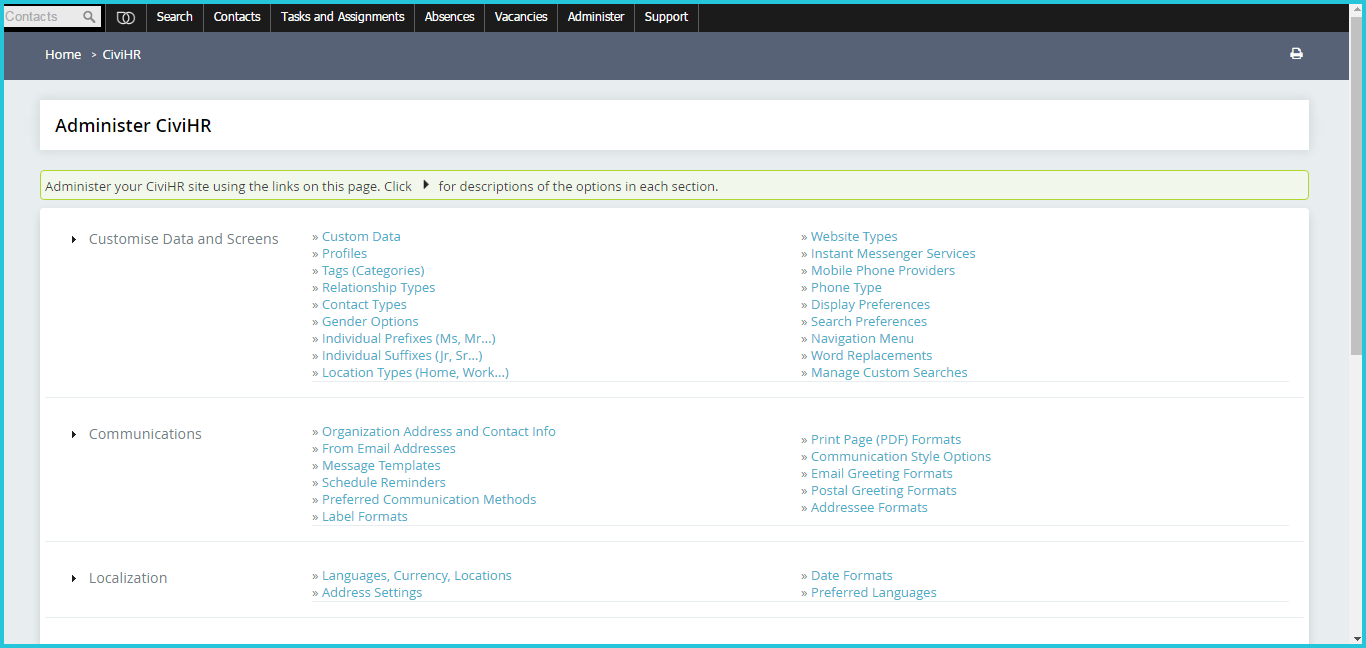Open the Contacts menu
This screenshot has width=1366, height=648.
[237, 17]
